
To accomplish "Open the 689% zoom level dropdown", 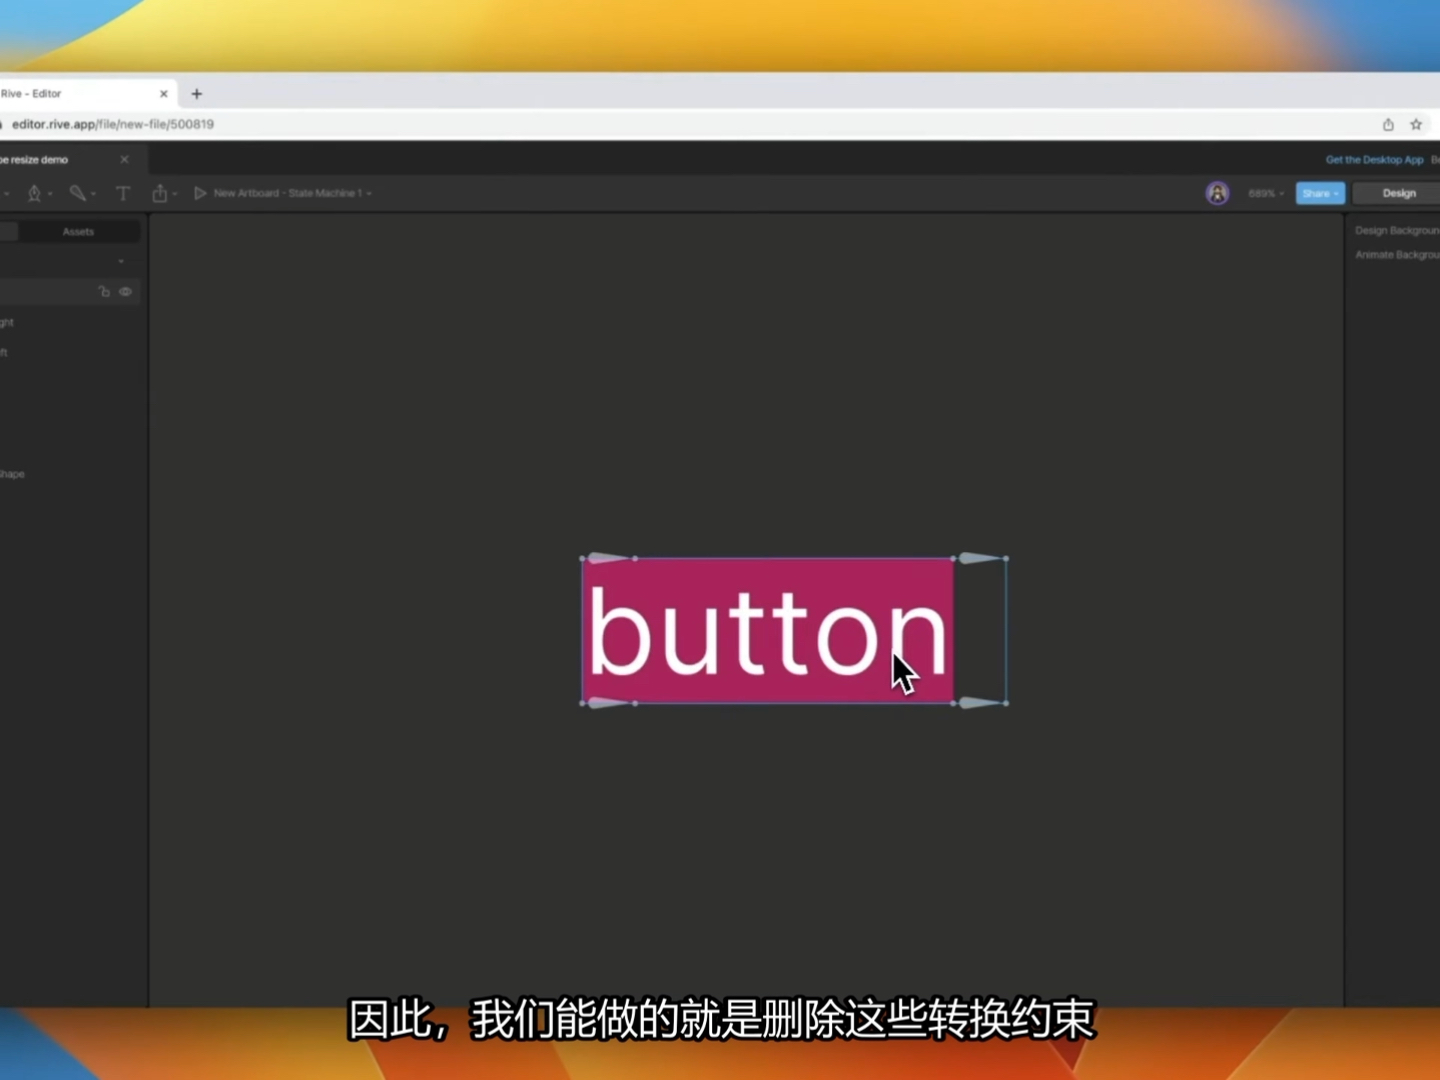I will [1266, 193].
